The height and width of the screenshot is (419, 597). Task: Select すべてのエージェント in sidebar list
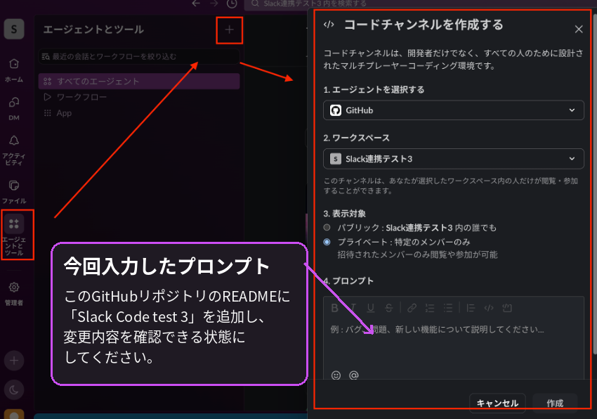(139, 81)
